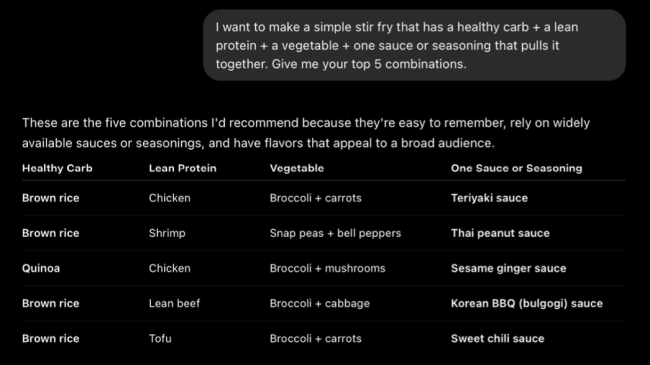Click the Healthy Carb column header
This screenshot has height=365, width=650.
coord(57,168)
